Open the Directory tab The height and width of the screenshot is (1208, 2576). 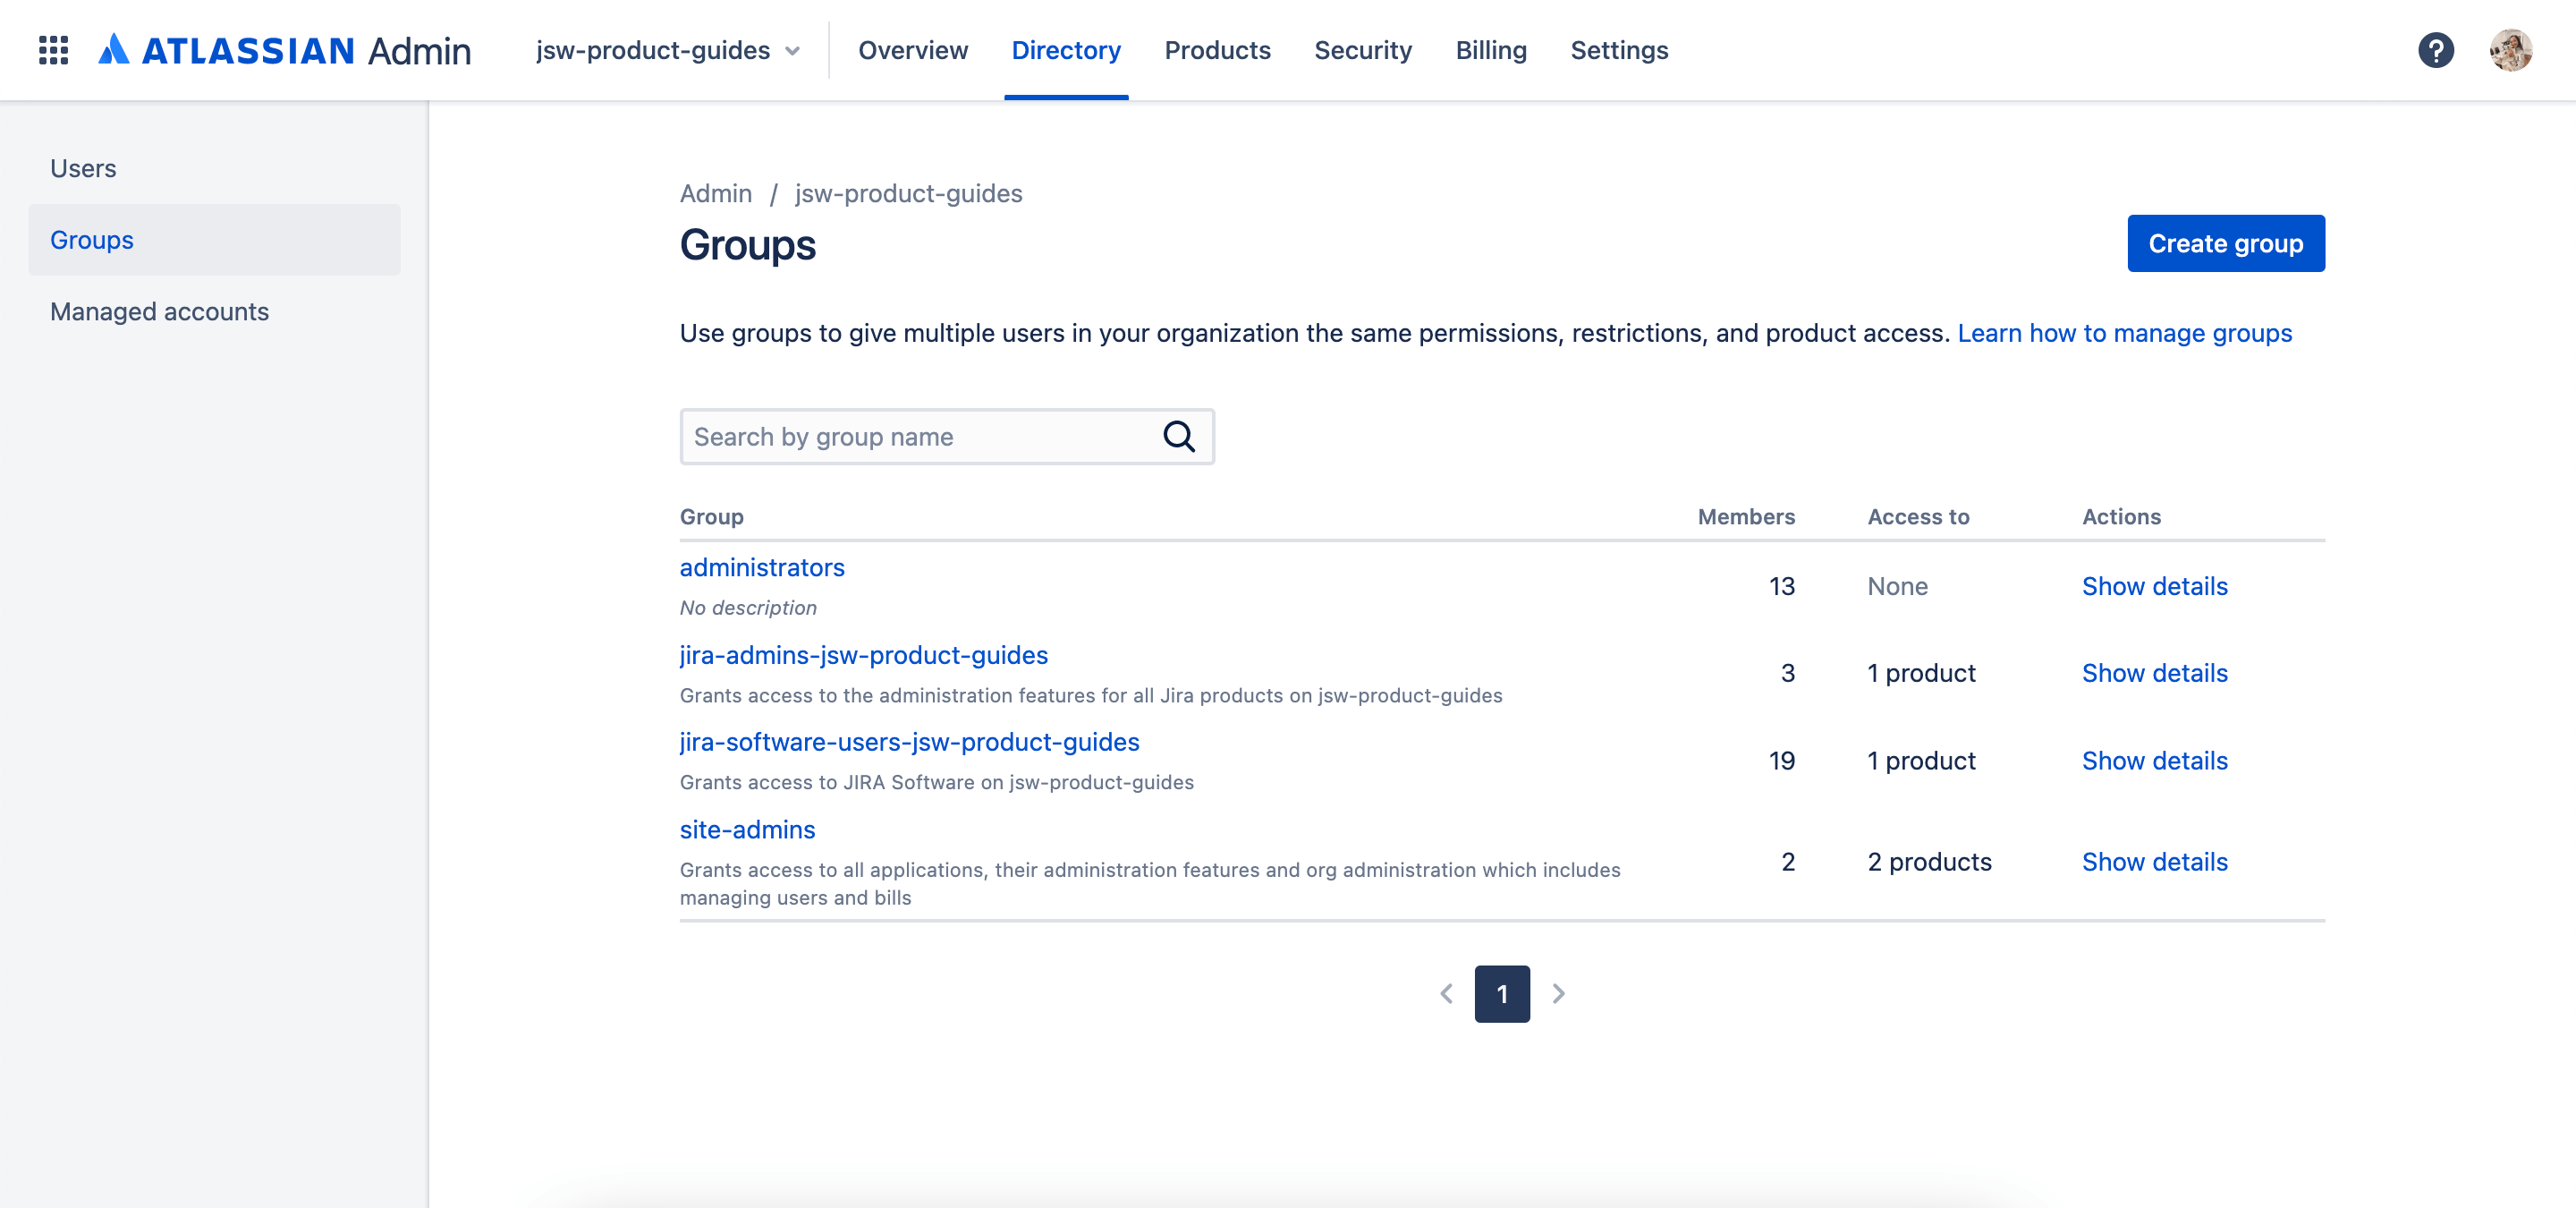[x=1066, y=49]
